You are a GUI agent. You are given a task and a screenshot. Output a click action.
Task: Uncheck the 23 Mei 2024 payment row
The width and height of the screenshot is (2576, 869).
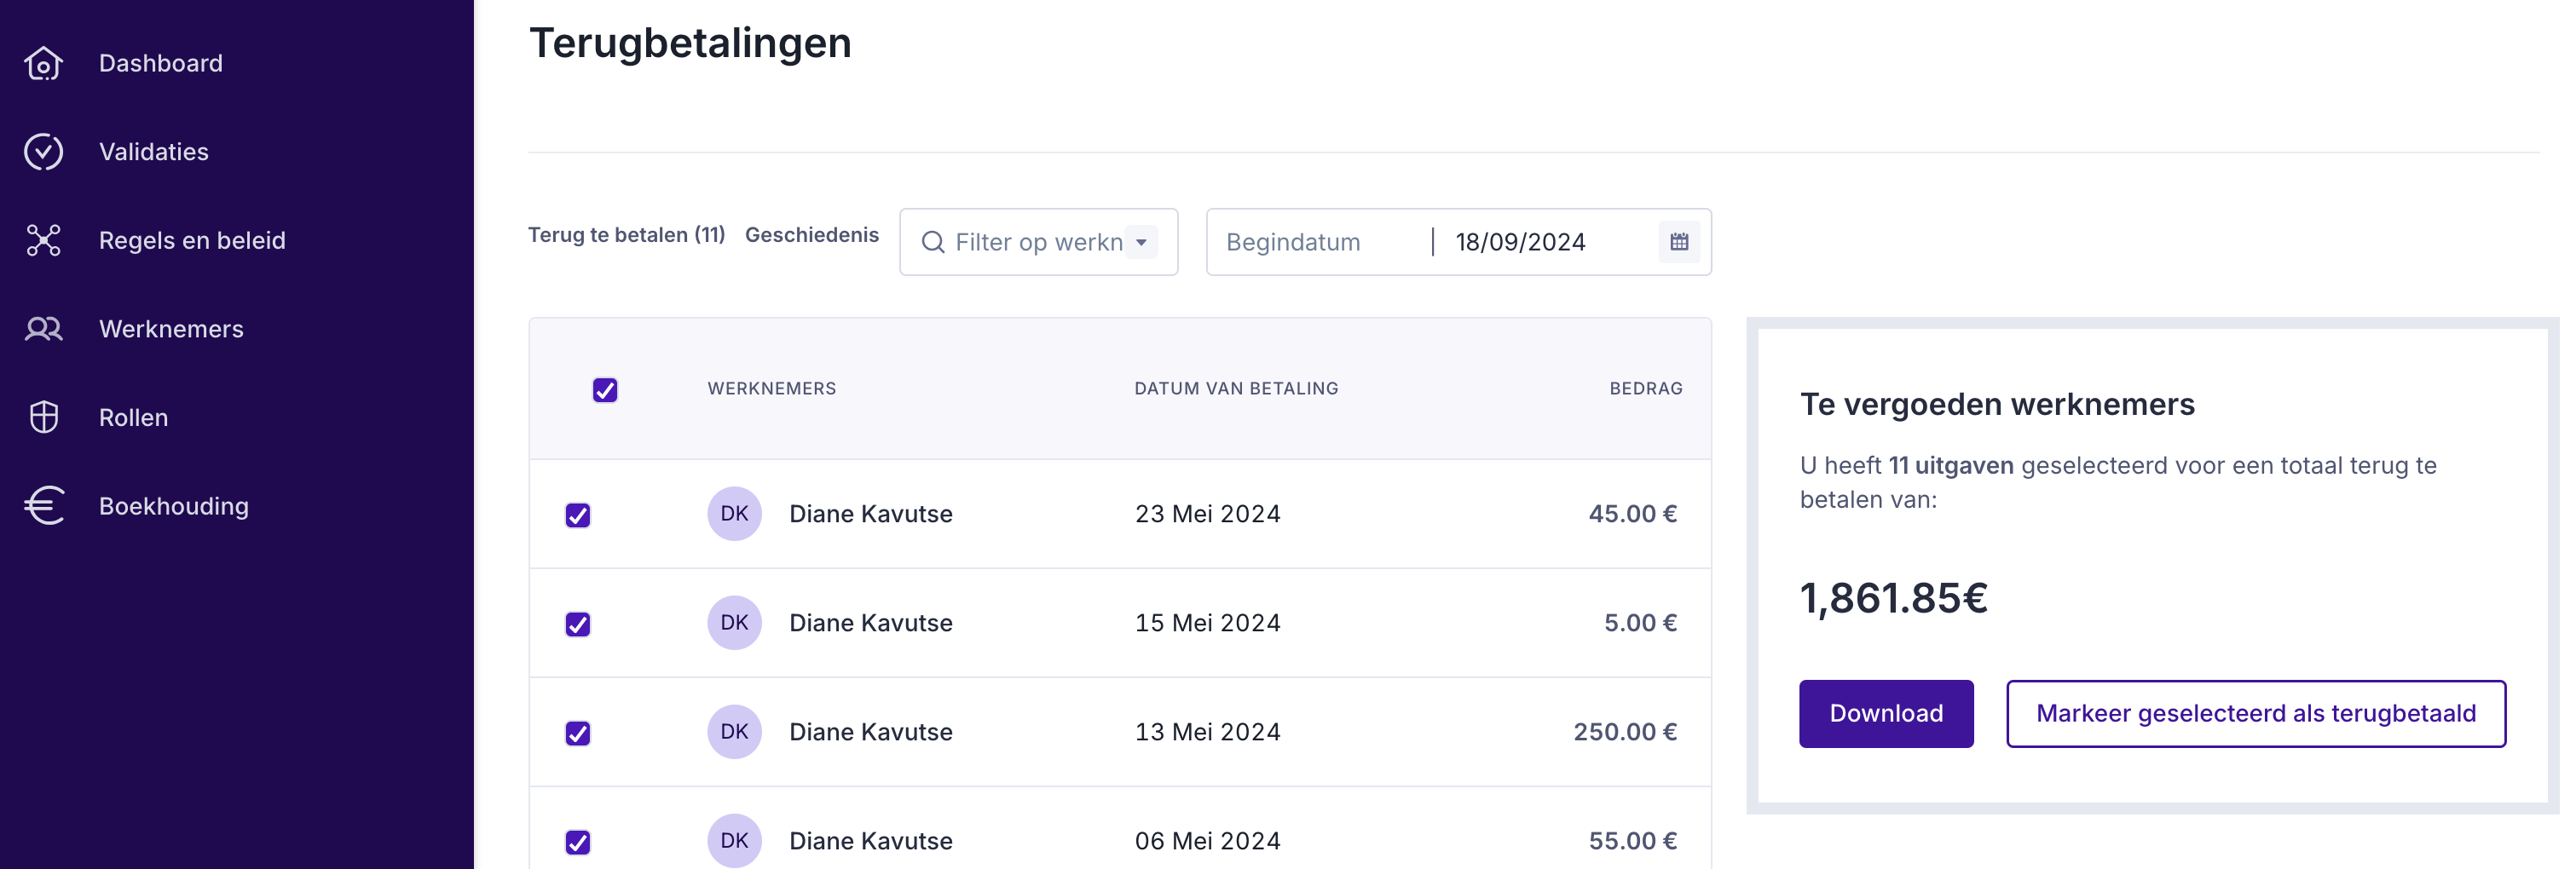coord(578,515)
